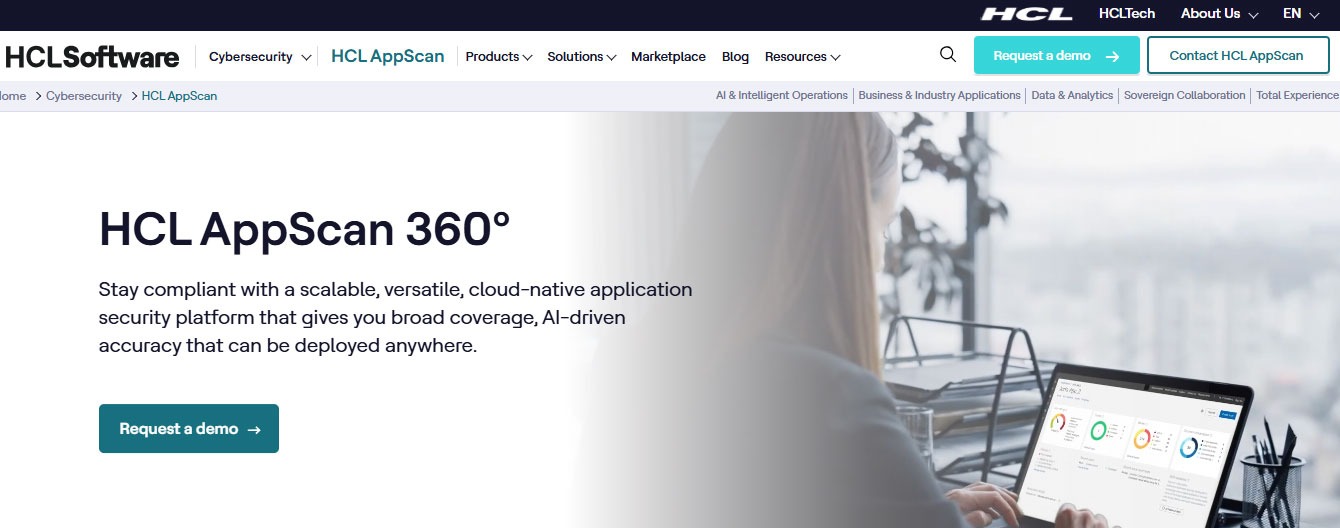Click the search magnifier icon
1340x528 pixels.
coord(948,55)
